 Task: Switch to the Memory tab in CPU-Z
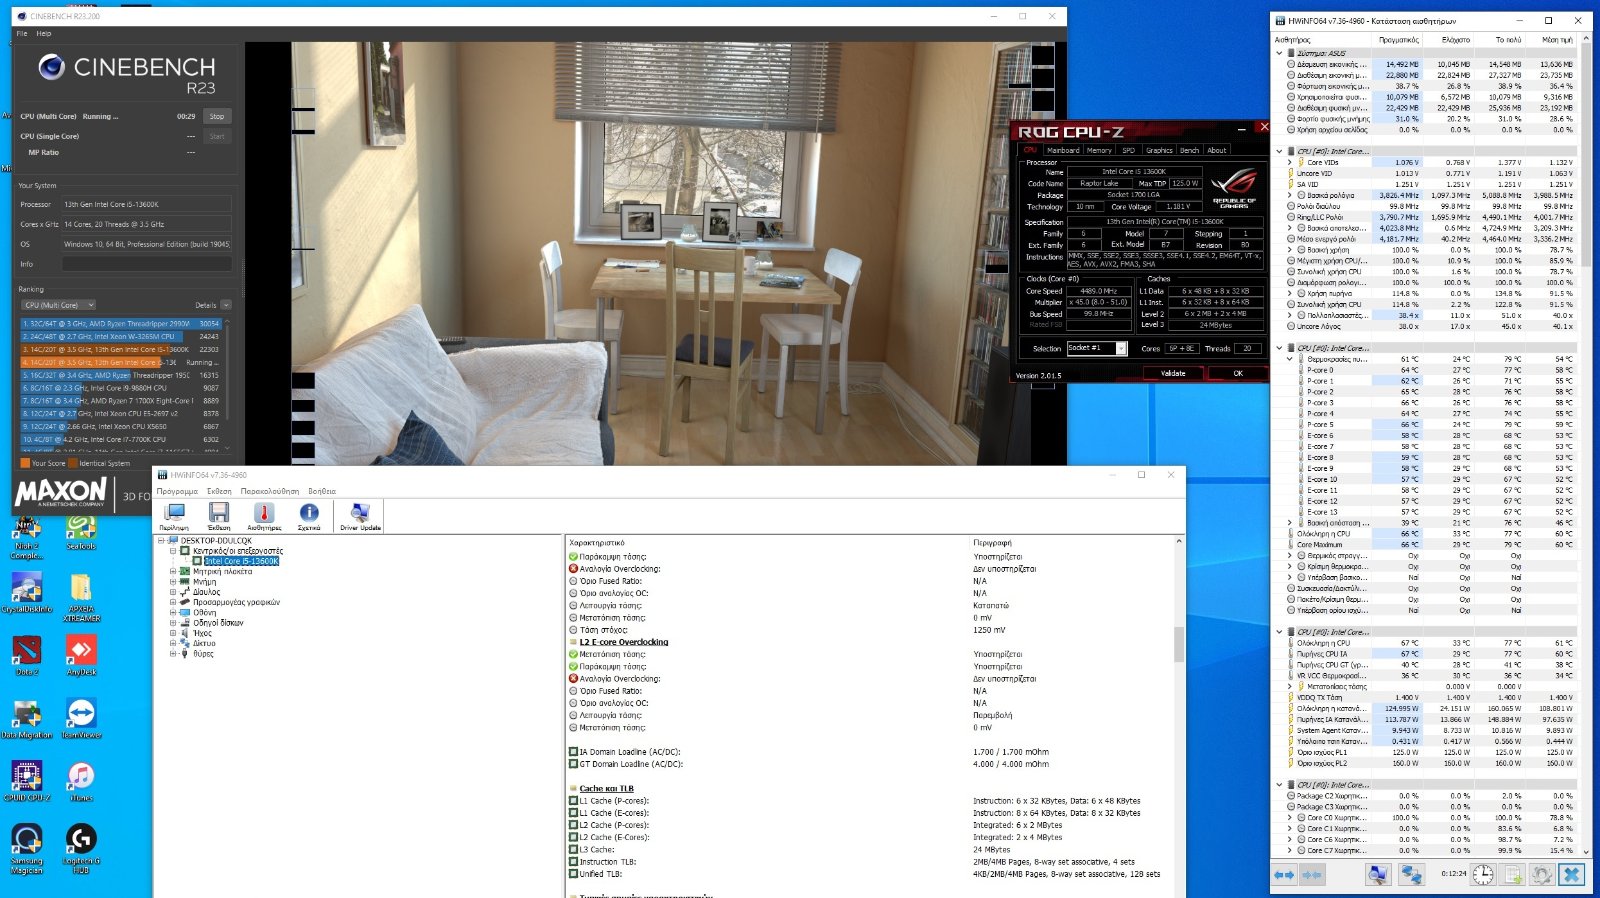click(1099, 150)
